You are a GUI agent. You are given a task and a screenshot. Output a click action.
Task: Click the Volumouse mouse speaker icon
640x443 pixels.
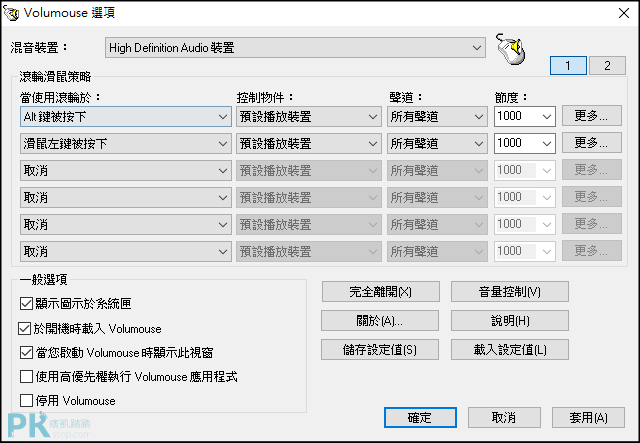pyautogui.click(x=511, y=49)
